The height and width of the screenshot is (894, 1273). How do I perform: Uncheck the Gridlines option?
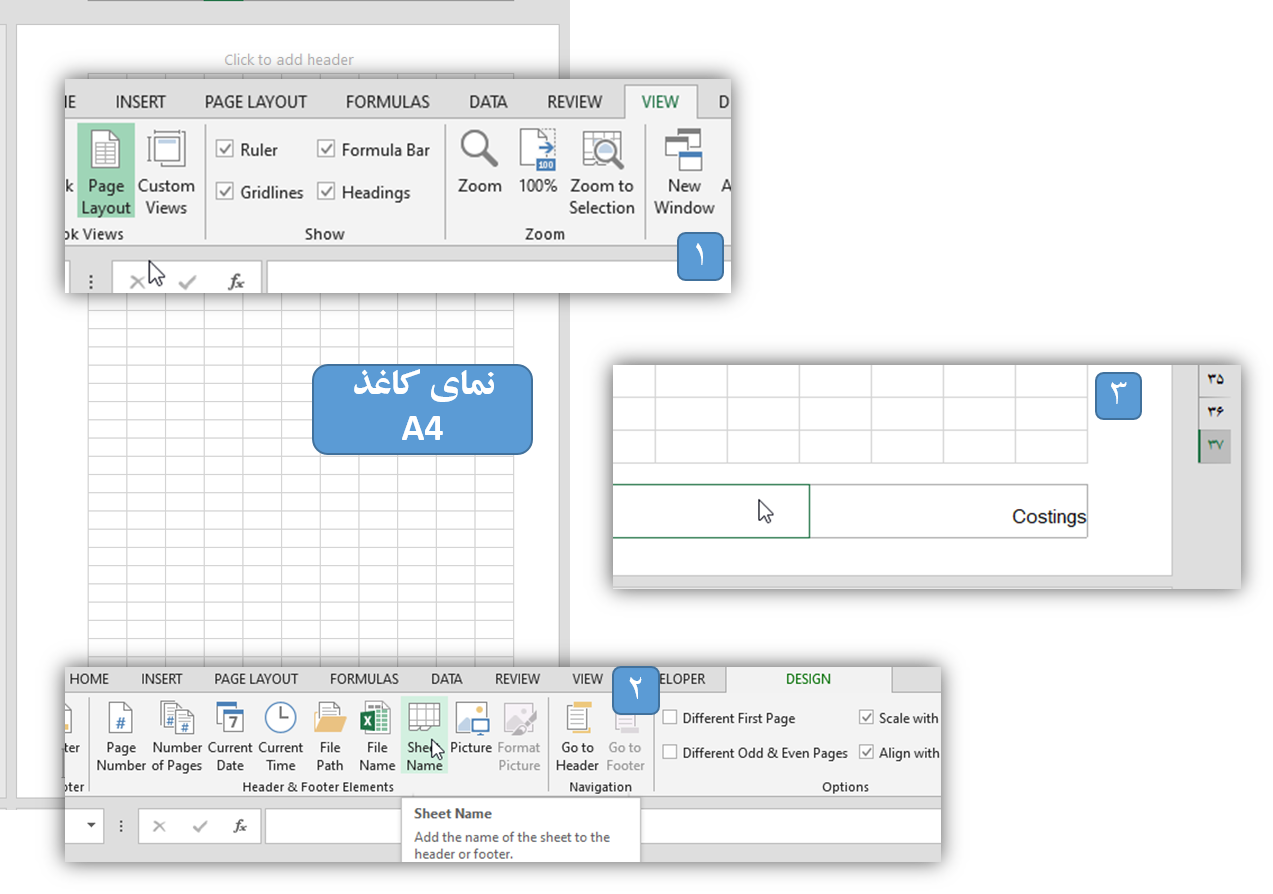pyautogui.click(x=225, y=192)
